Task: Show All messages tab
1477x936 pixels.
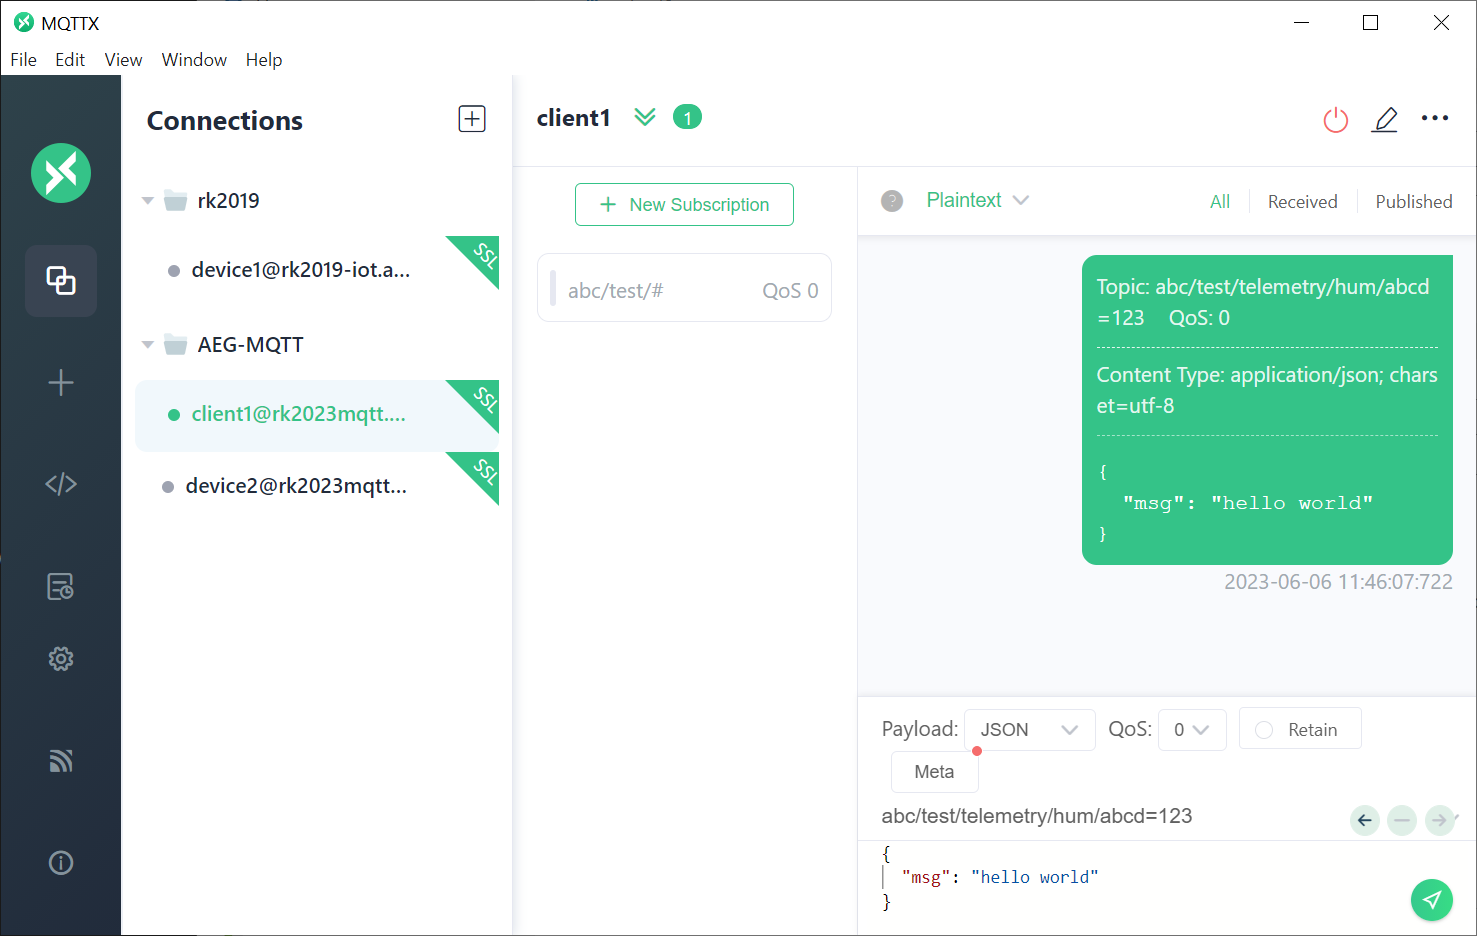Action: click(x=1220, y=202)
